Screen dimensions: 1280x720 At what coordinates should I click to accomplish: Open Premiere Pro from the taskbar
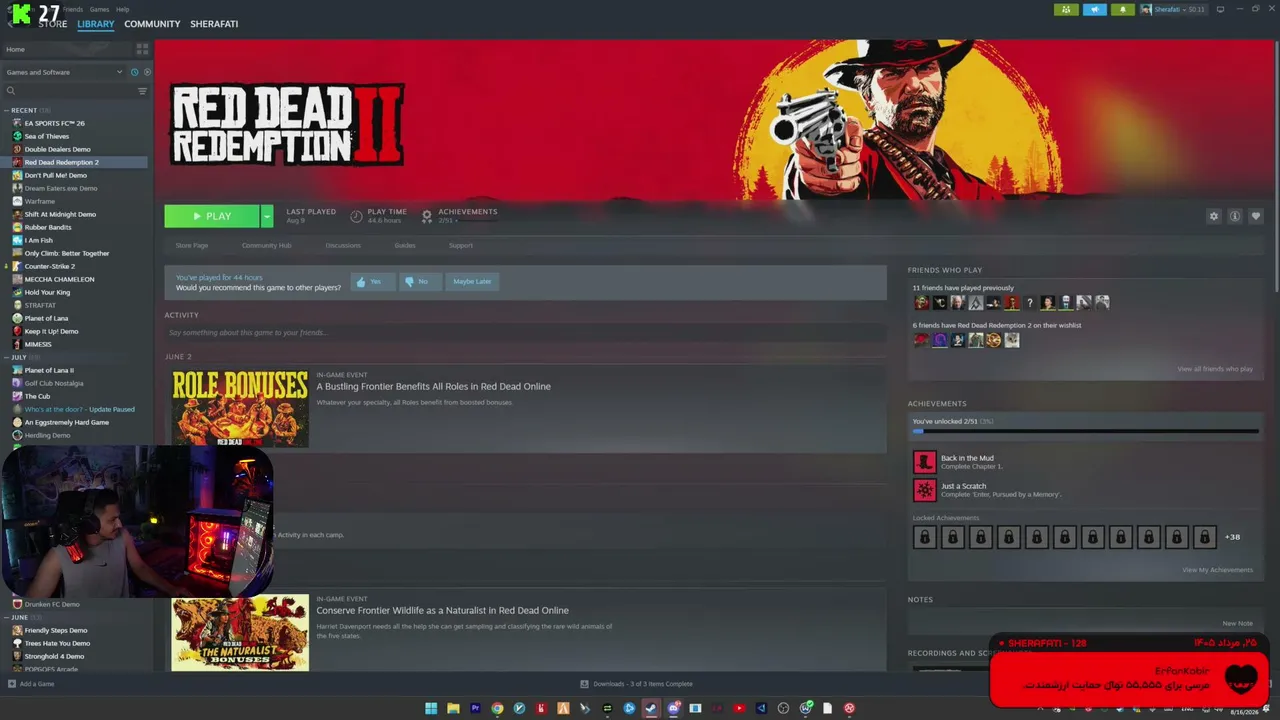(x=475, y=709)
